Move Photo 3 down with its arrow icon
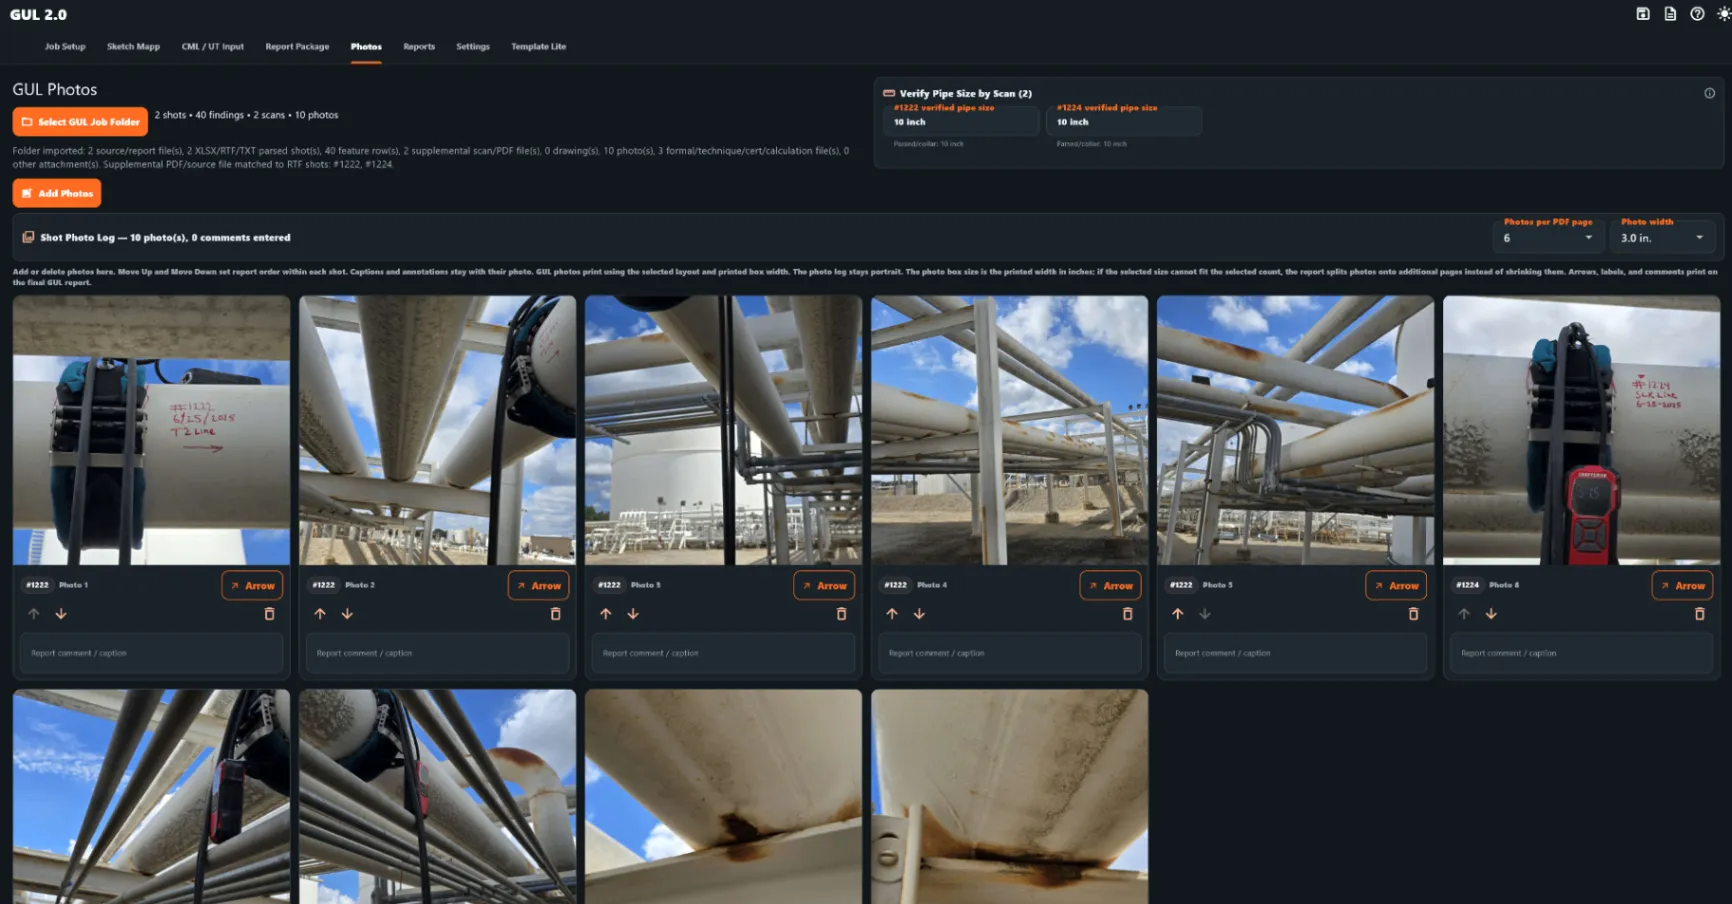Image resolution: width=1732 pixels, height=904 pixels. click(633, 614)
